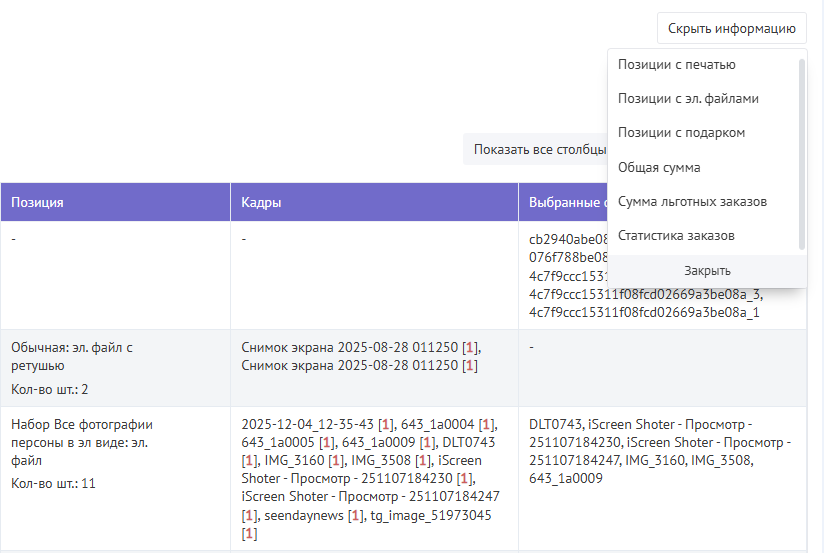Image resolution: width=824 pixels, height=553 pixels.
Task: Select Позиции с печатью menu entry
Action: point(677,65)
